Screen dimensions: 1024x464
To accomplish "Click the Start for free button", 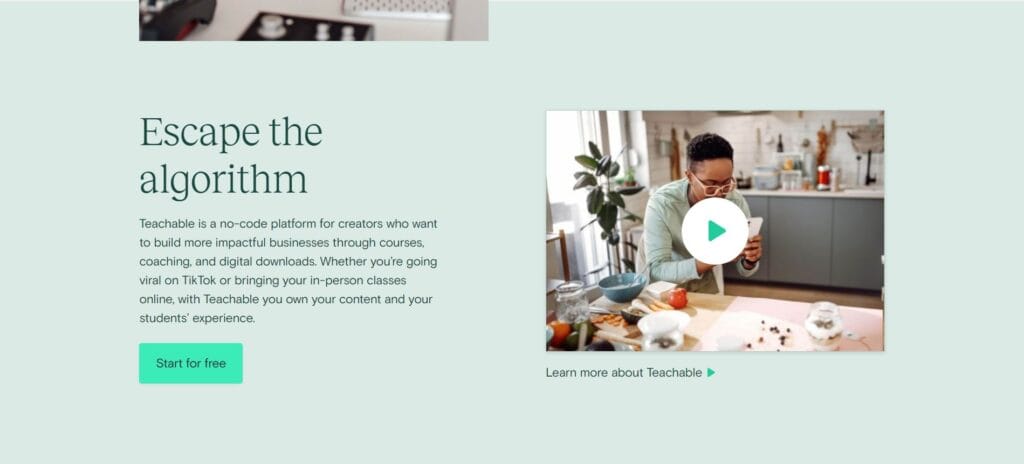I will tap(191, 363).
